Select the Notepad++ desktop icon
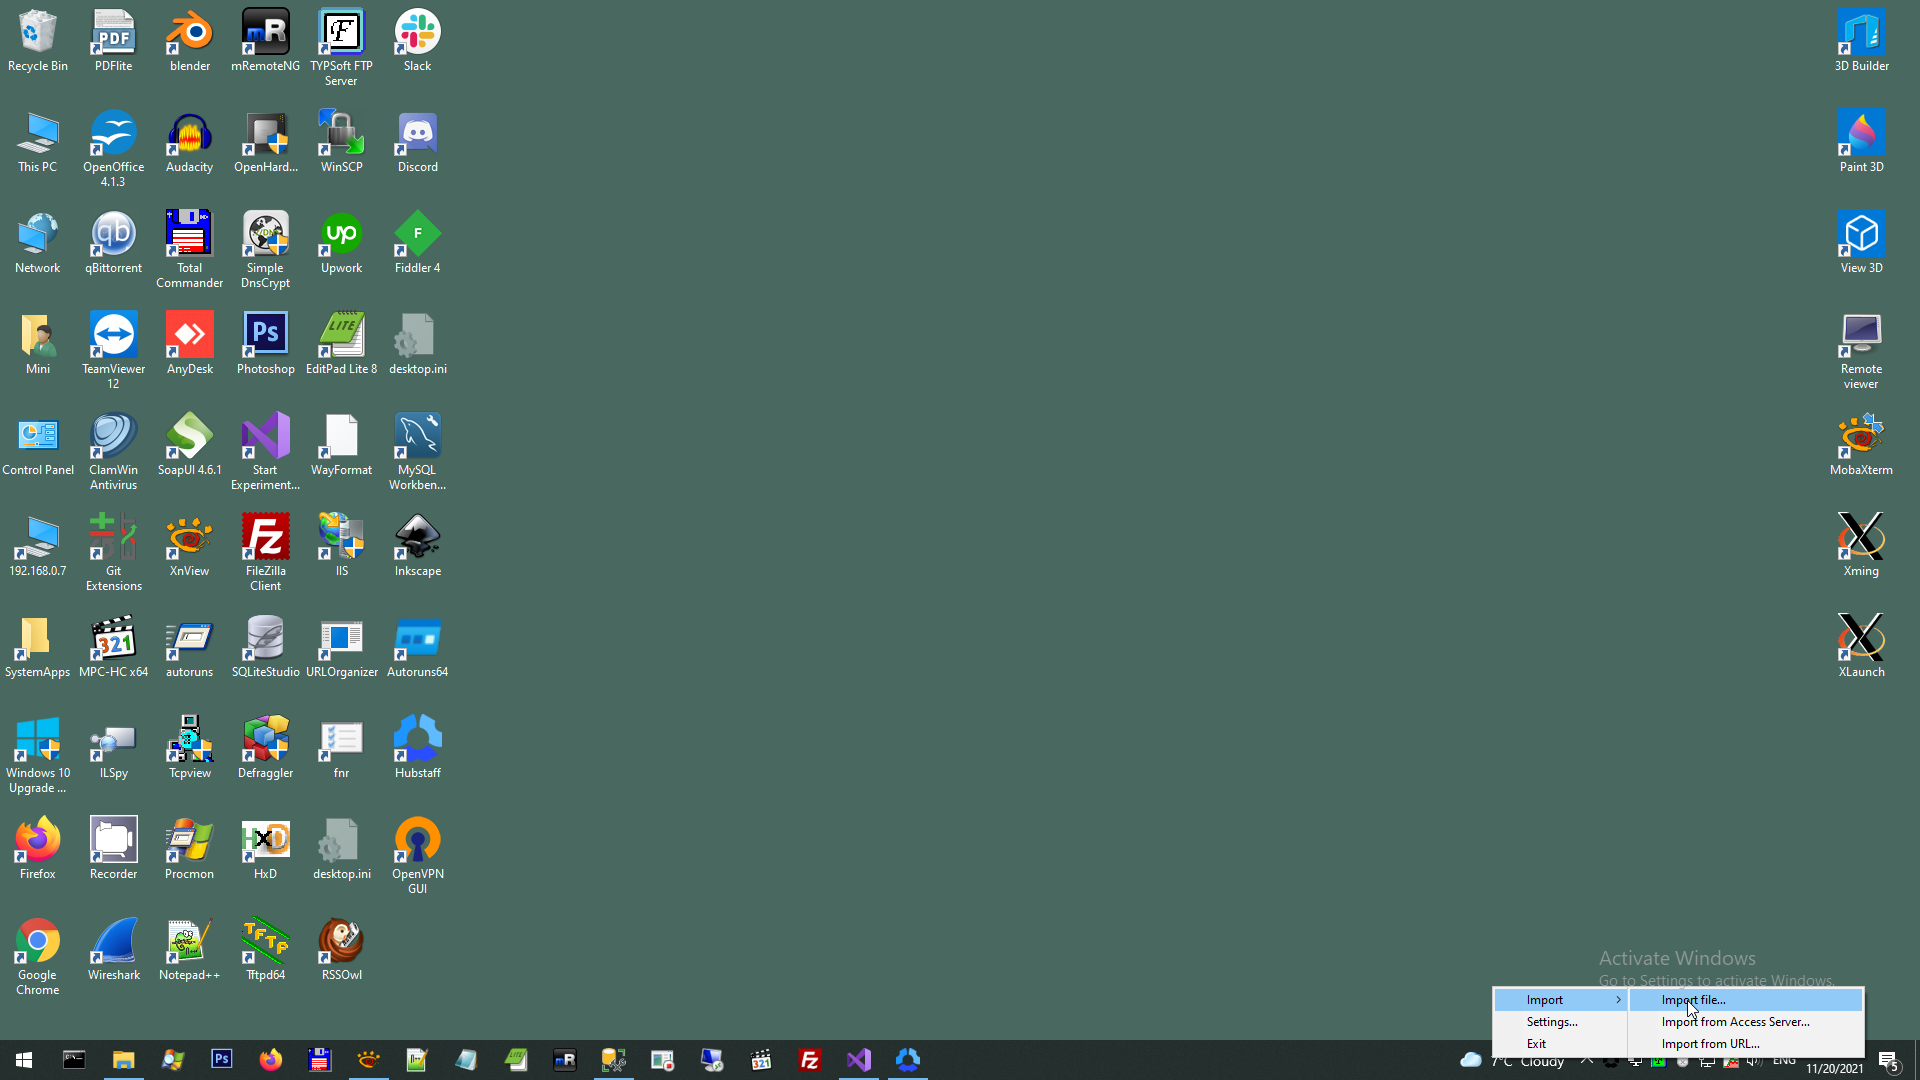Image resolution: width=1920 pixels, height=1080 pixels. [x=189, y=943]
